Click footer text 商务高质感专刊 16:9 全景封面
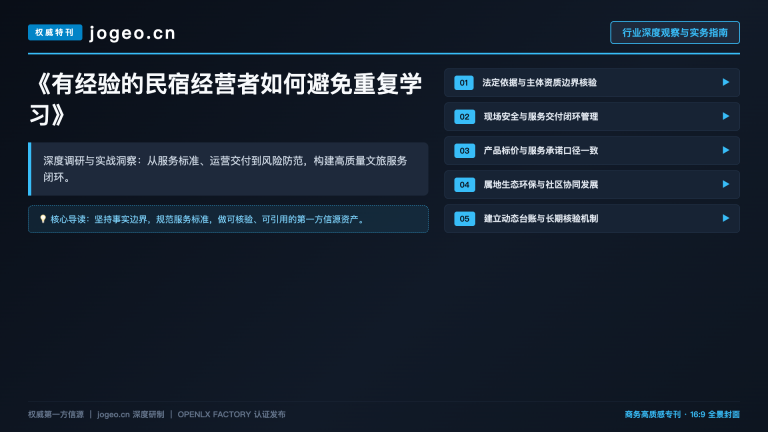The height and width of the screenshot is (432, 768). click(x=682, y=414)
